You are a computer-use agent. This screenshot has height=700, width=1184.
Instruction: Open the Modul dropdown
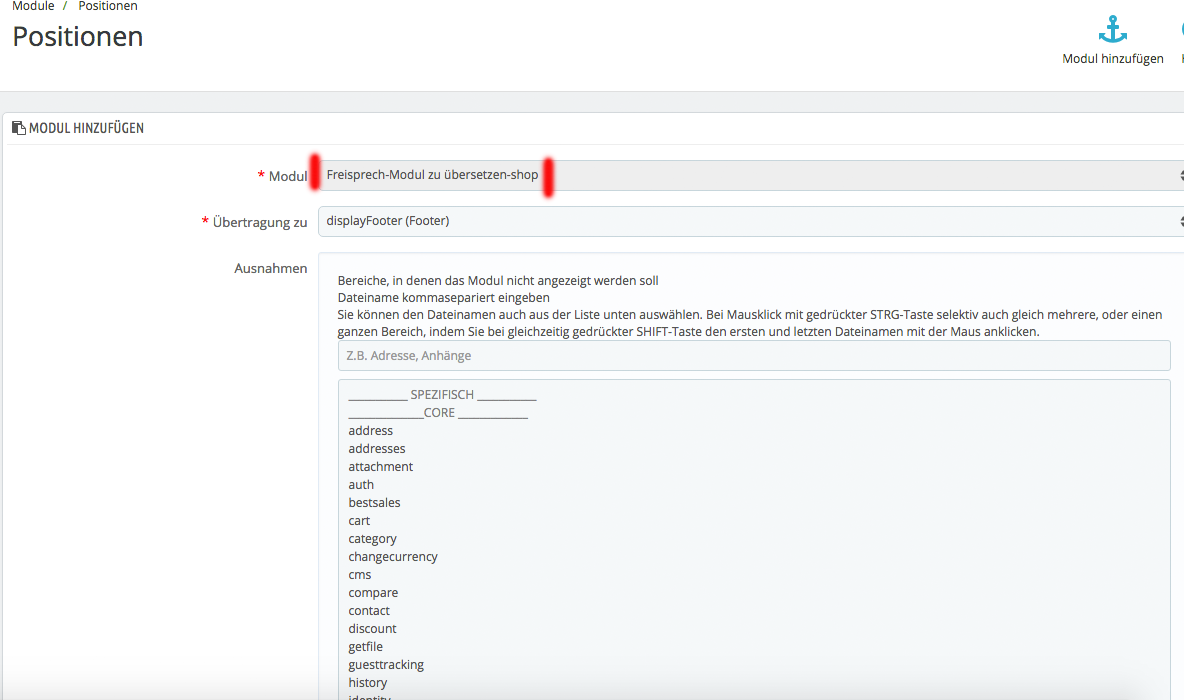(751, 175)
